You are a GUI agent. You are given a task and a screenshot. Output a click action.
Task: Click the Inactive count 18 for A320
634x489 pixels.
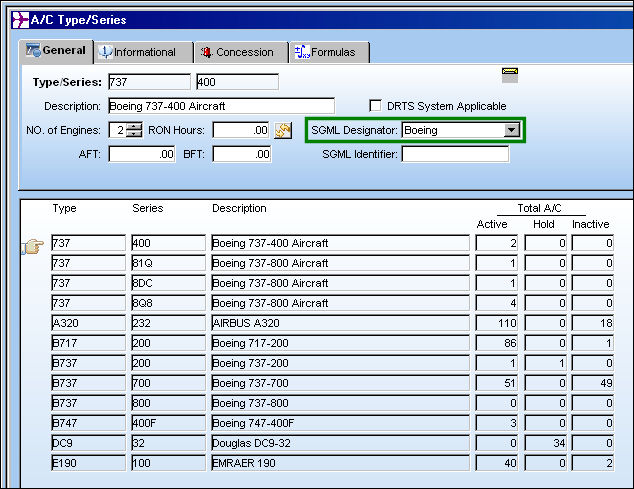[x=593, y=323]
